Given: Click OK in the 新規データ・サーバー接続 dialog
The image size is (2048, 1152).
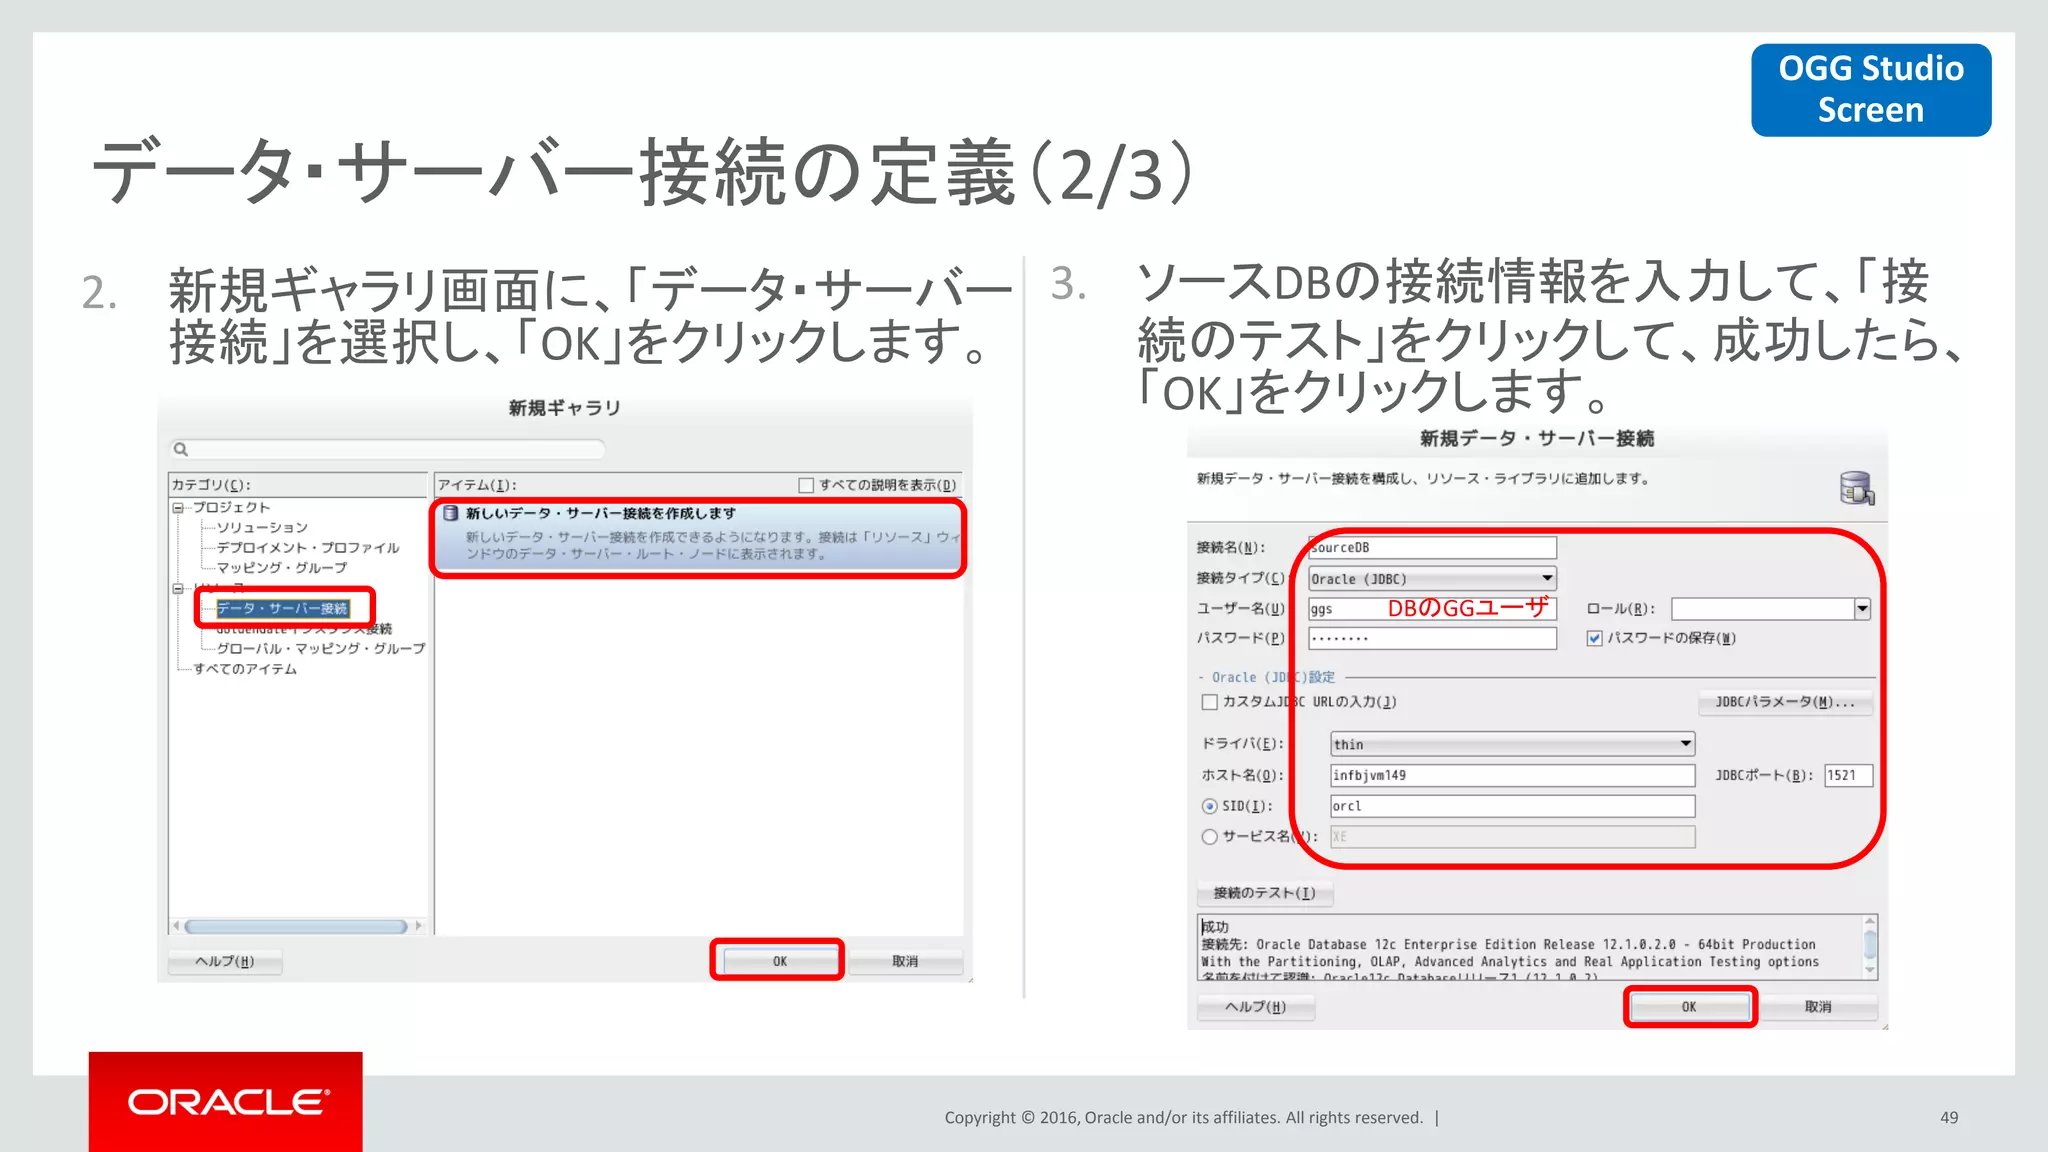Looking at the screenshot, I should tap(1689, 1007).
